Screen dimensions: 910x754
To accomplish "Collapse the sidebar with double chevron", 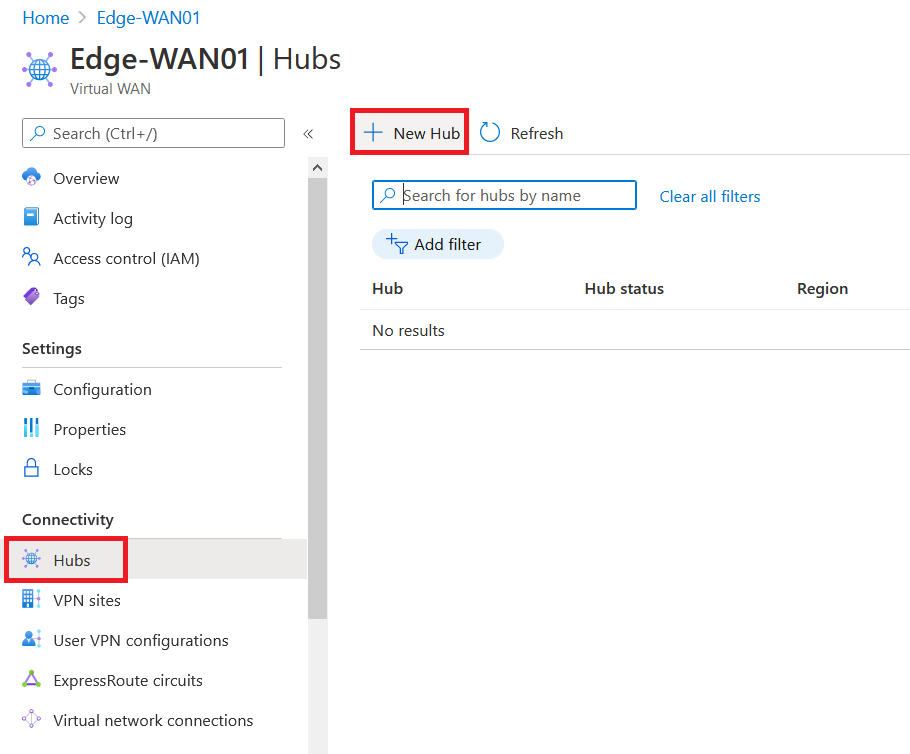I will (x=308, y=134).
